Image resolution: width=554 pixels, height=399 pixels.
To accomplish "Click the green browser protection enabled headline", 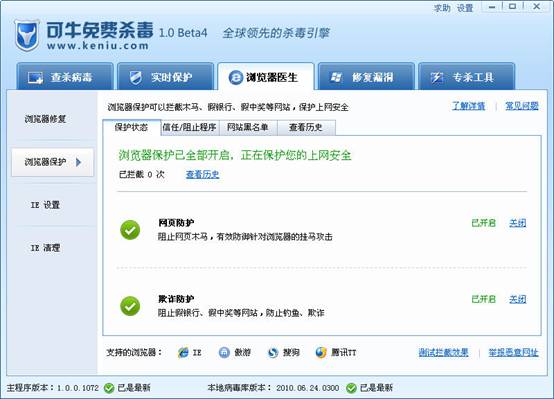I will (235, 155).
